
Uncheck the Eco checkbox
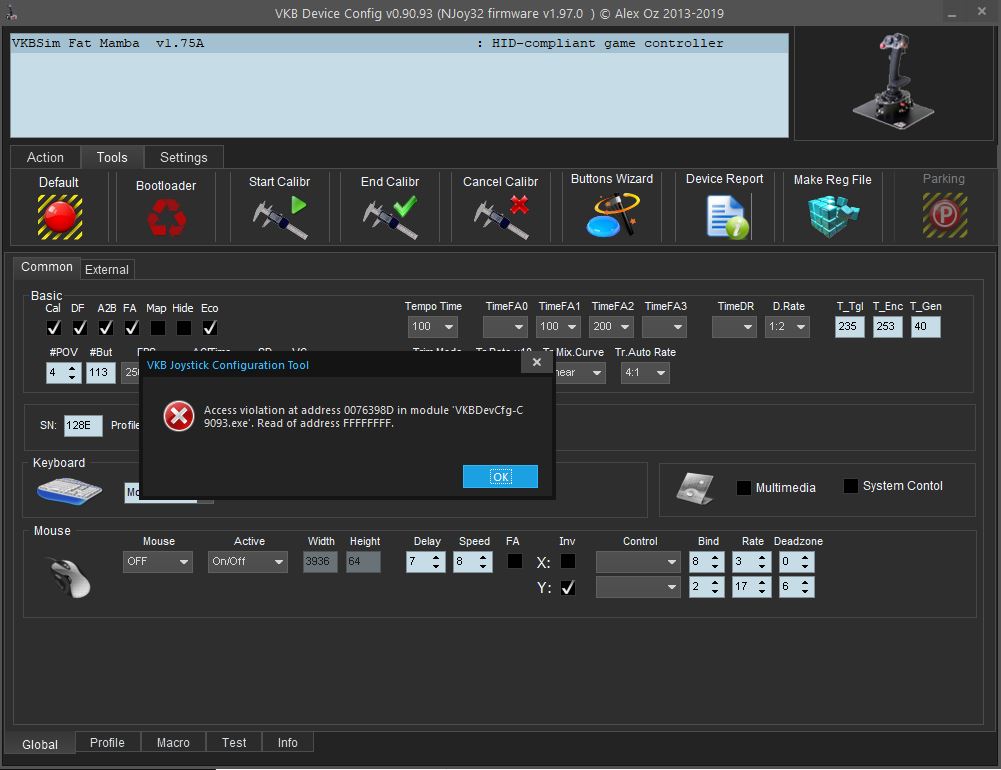click(210, 328)
